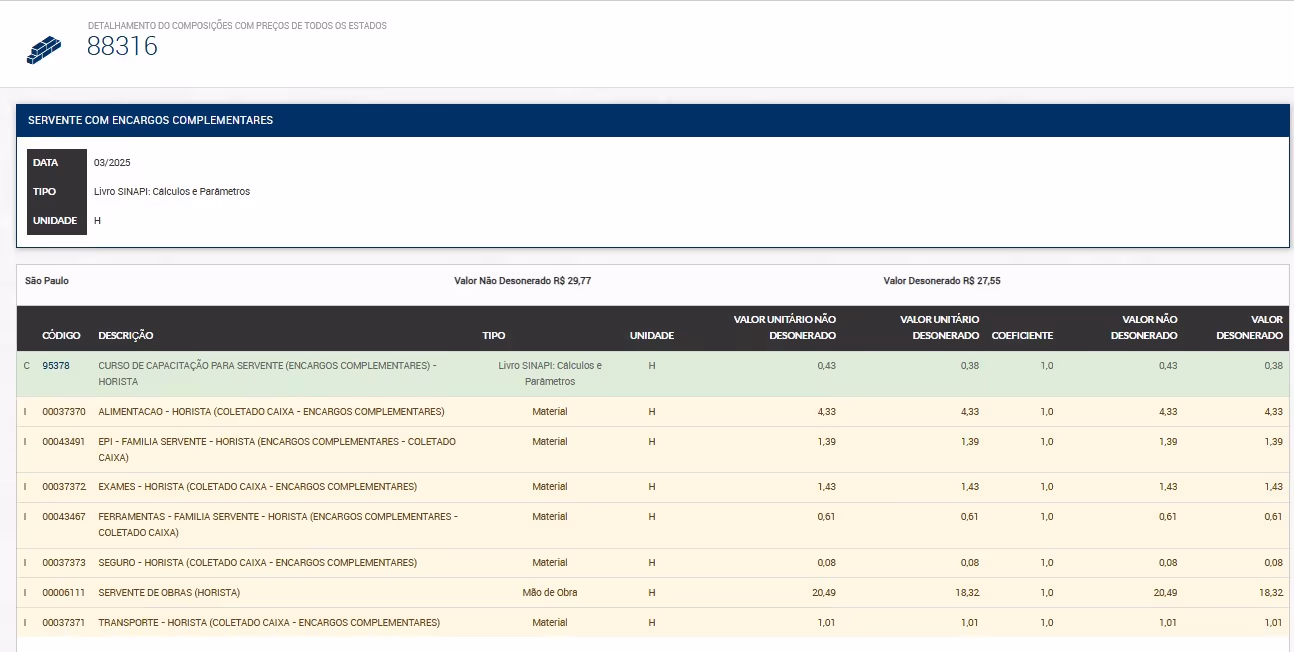1294x652 pixels.
Task: Click the 'Curso de capacitação para servente' description
Action: click(267, 374)
